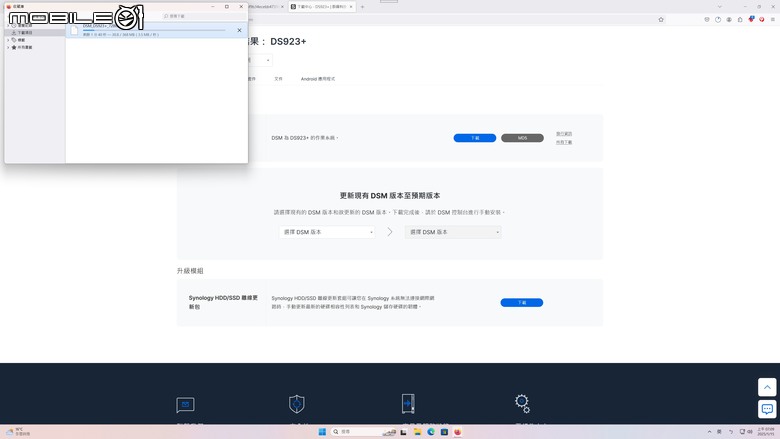Open the network and volume tray icons

pos(746,432)
